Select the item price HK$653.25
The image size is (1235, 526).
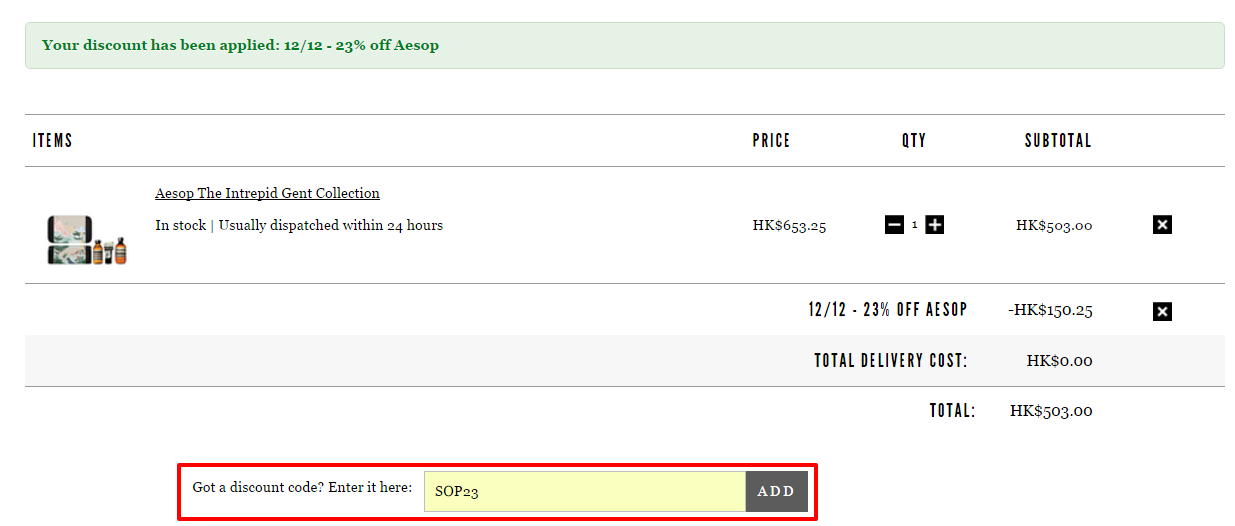pyautogui.click(x=789, y=226)
